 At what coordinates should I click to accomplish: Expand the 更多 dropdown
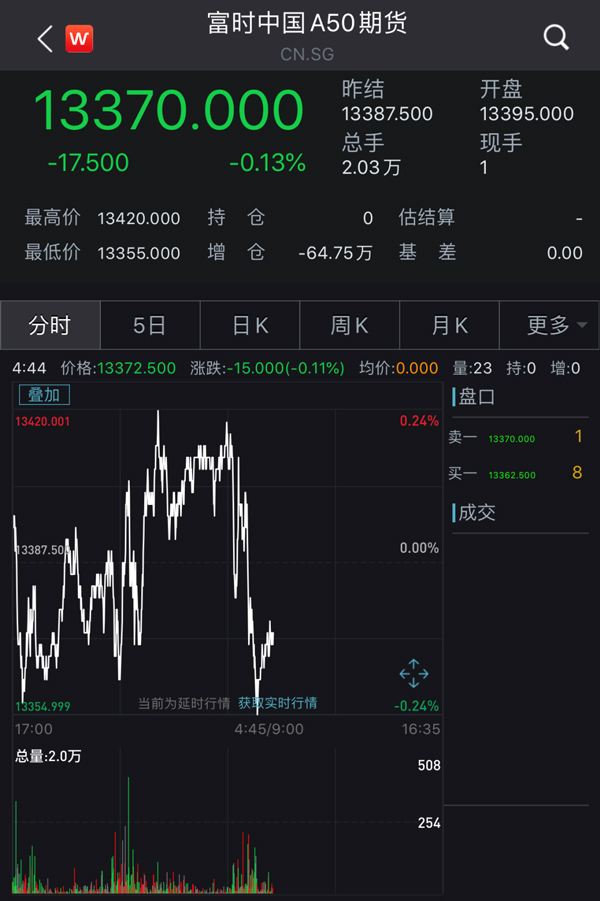coord(549,325)
